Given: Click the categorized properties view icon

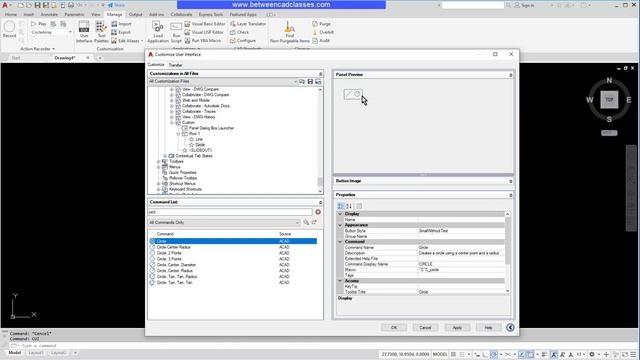Looking at the screenshot, I should point(341,206).
